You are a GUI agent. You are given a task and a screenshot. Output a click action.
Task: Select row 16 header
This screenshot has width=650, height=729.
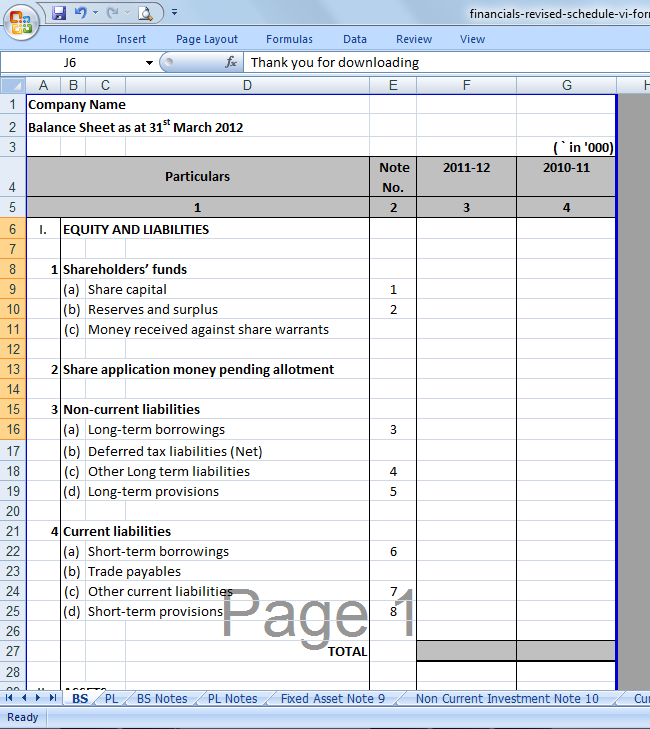point(13,429)
